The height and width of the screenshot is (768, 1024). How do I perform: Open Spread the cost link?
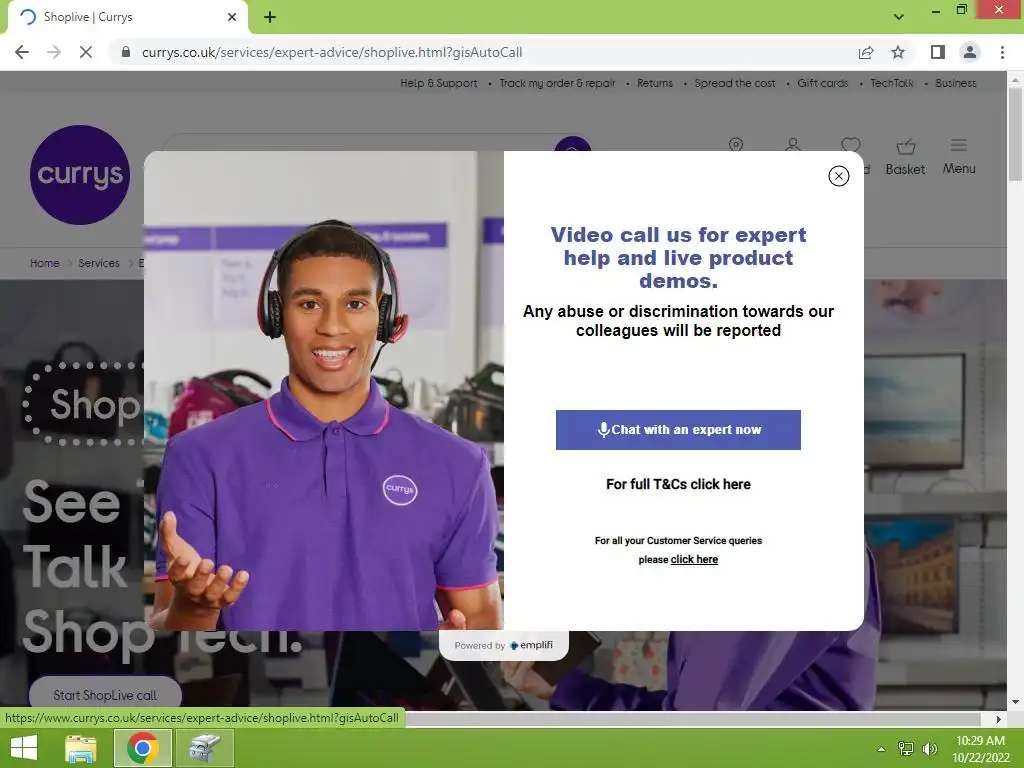coord(735,83)
